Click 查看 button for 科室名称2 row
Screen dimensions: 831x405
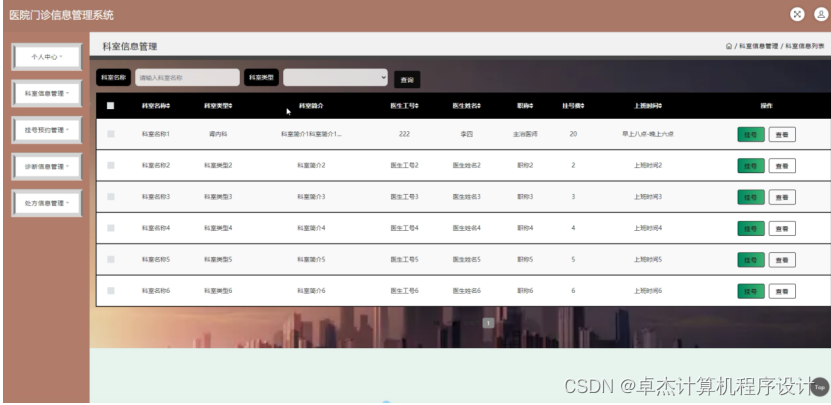coord(782,166)
